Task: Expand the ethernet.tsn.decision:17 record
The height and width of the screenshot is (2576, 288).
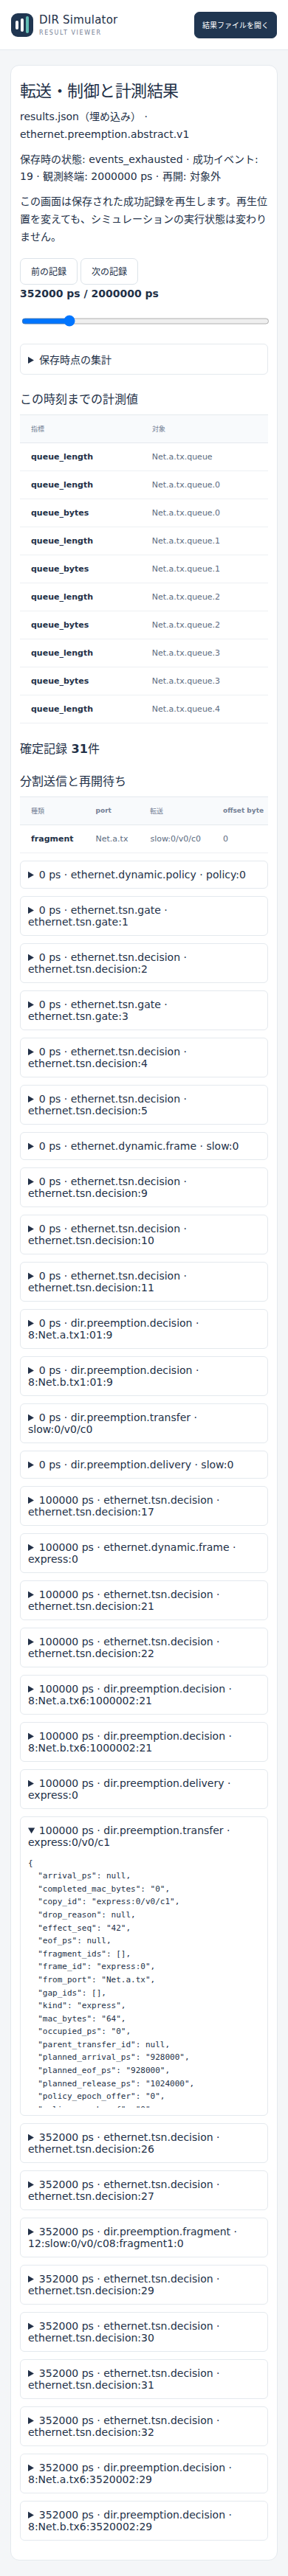Action: (x=144, y=1506)
